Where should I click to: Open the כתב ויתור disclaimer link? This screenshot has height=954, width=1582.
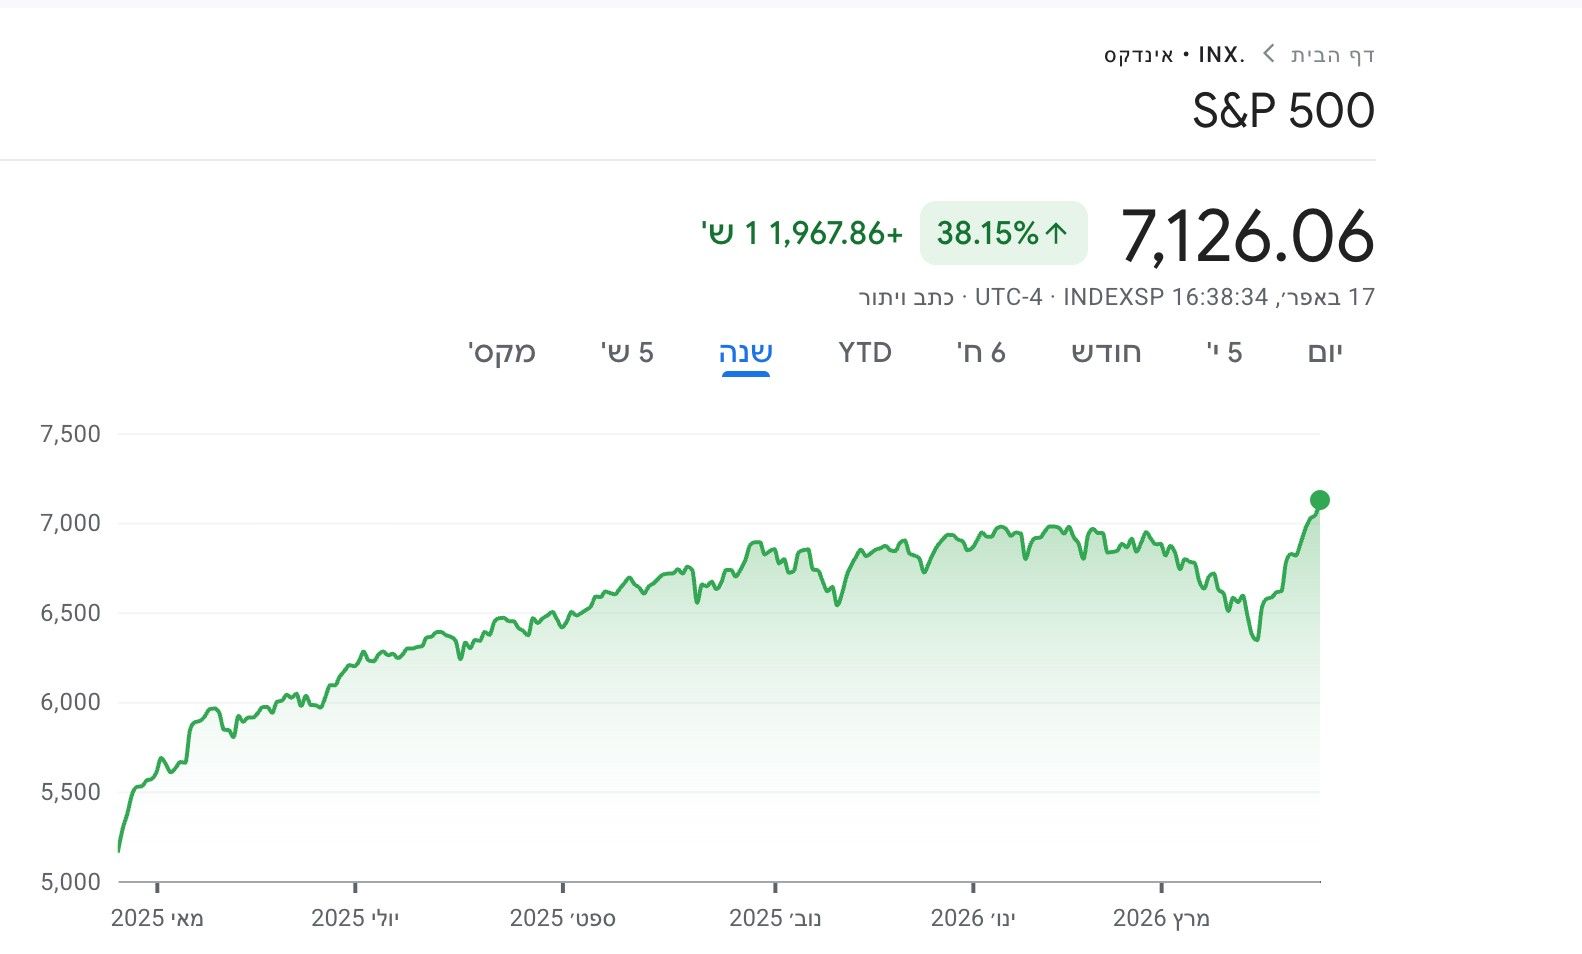(x=906, y=297)
